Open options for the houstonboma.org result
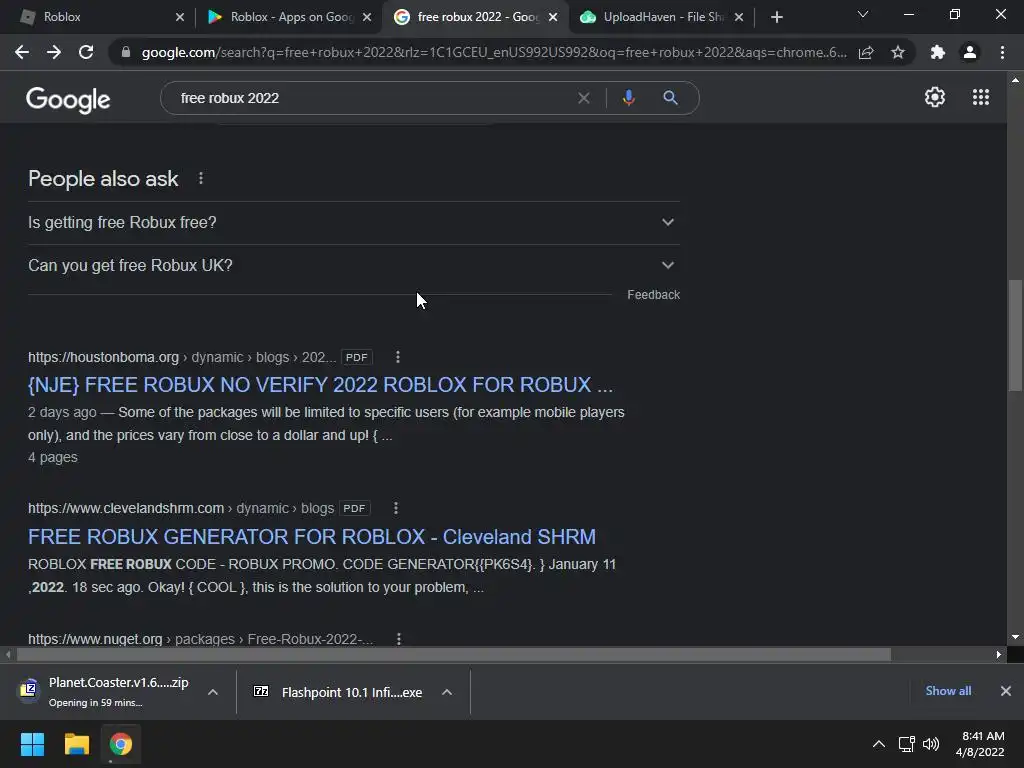Screen dimensions: 1024x768 click(x=398, y=357)
